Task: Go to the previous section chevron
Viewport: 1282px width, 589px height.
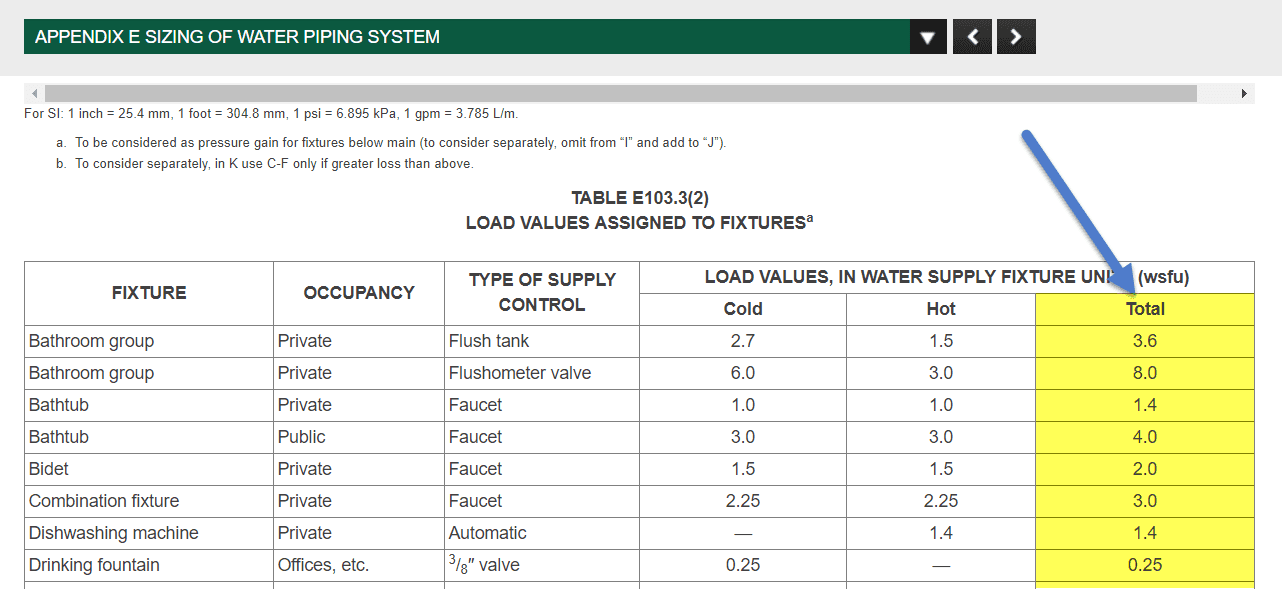Action: click(972, 37)
